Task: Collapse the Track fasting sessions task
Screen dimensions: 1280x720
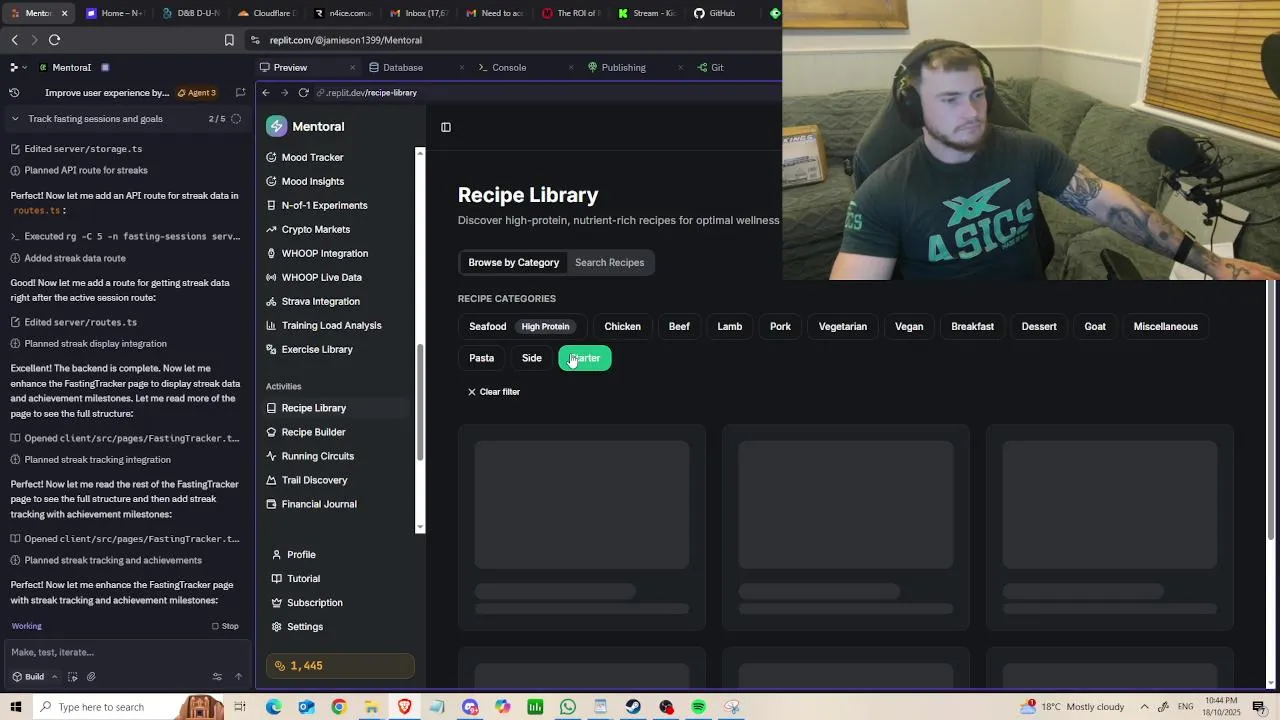Action: [15, 119]
